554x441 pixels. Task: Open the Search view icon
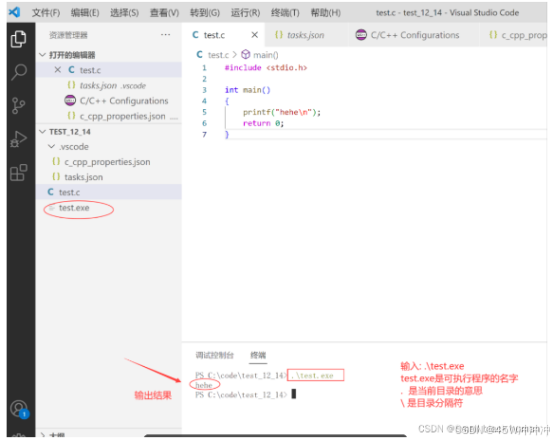19,72
